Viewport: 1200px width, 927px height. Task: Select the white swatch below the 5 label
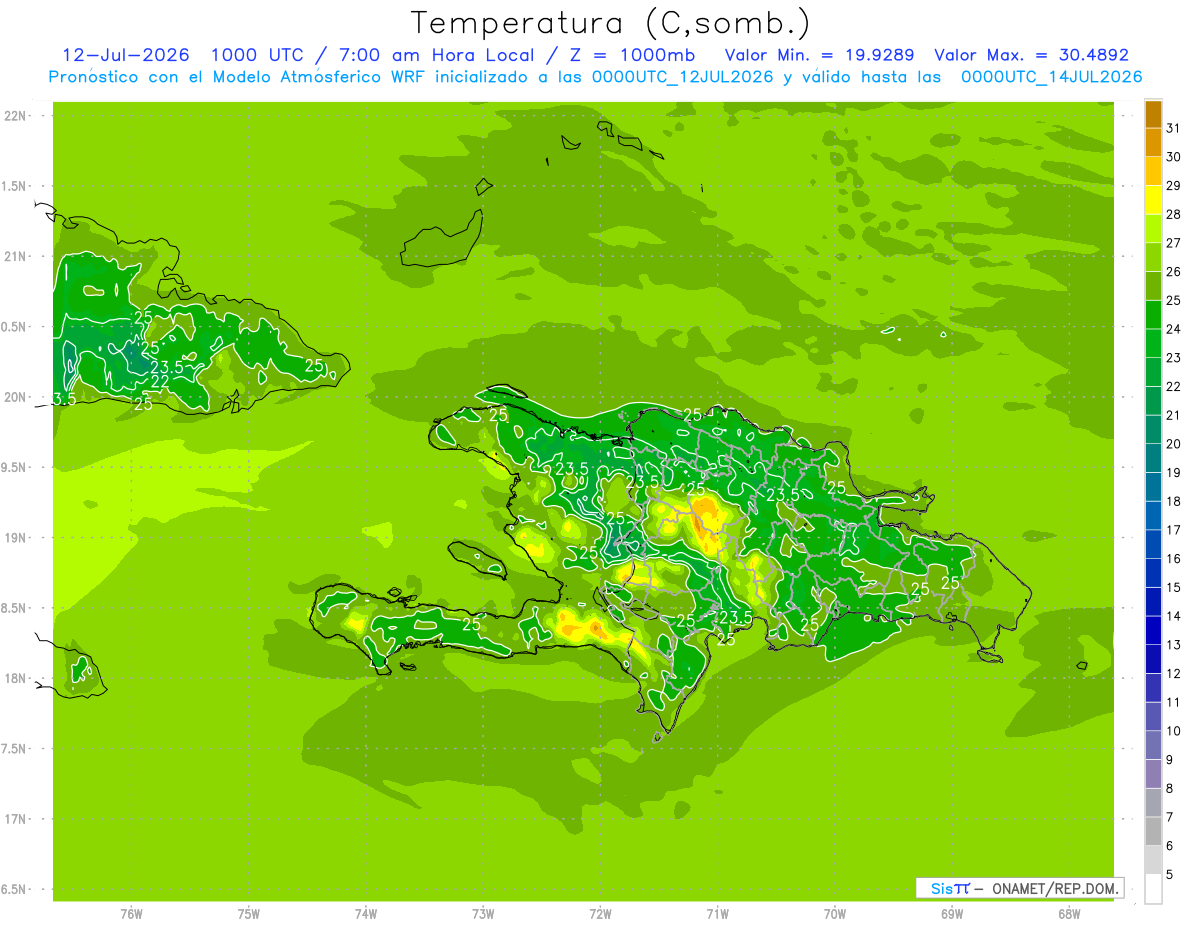(1153, 889)
